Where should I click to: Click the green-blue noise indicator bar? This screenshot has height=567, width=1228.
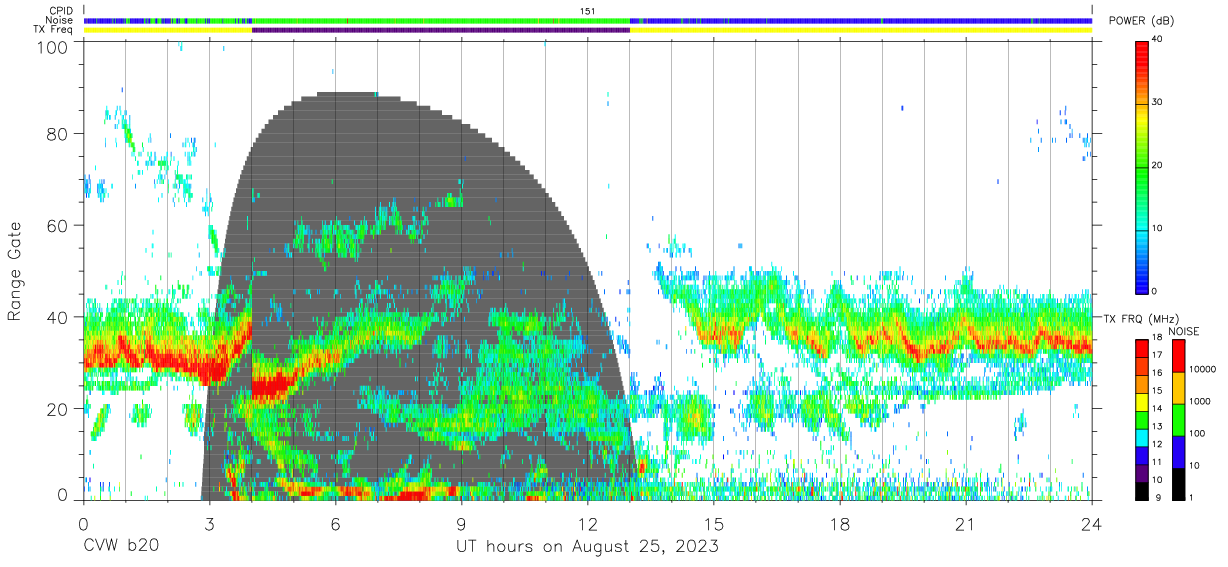pos(588,20)
